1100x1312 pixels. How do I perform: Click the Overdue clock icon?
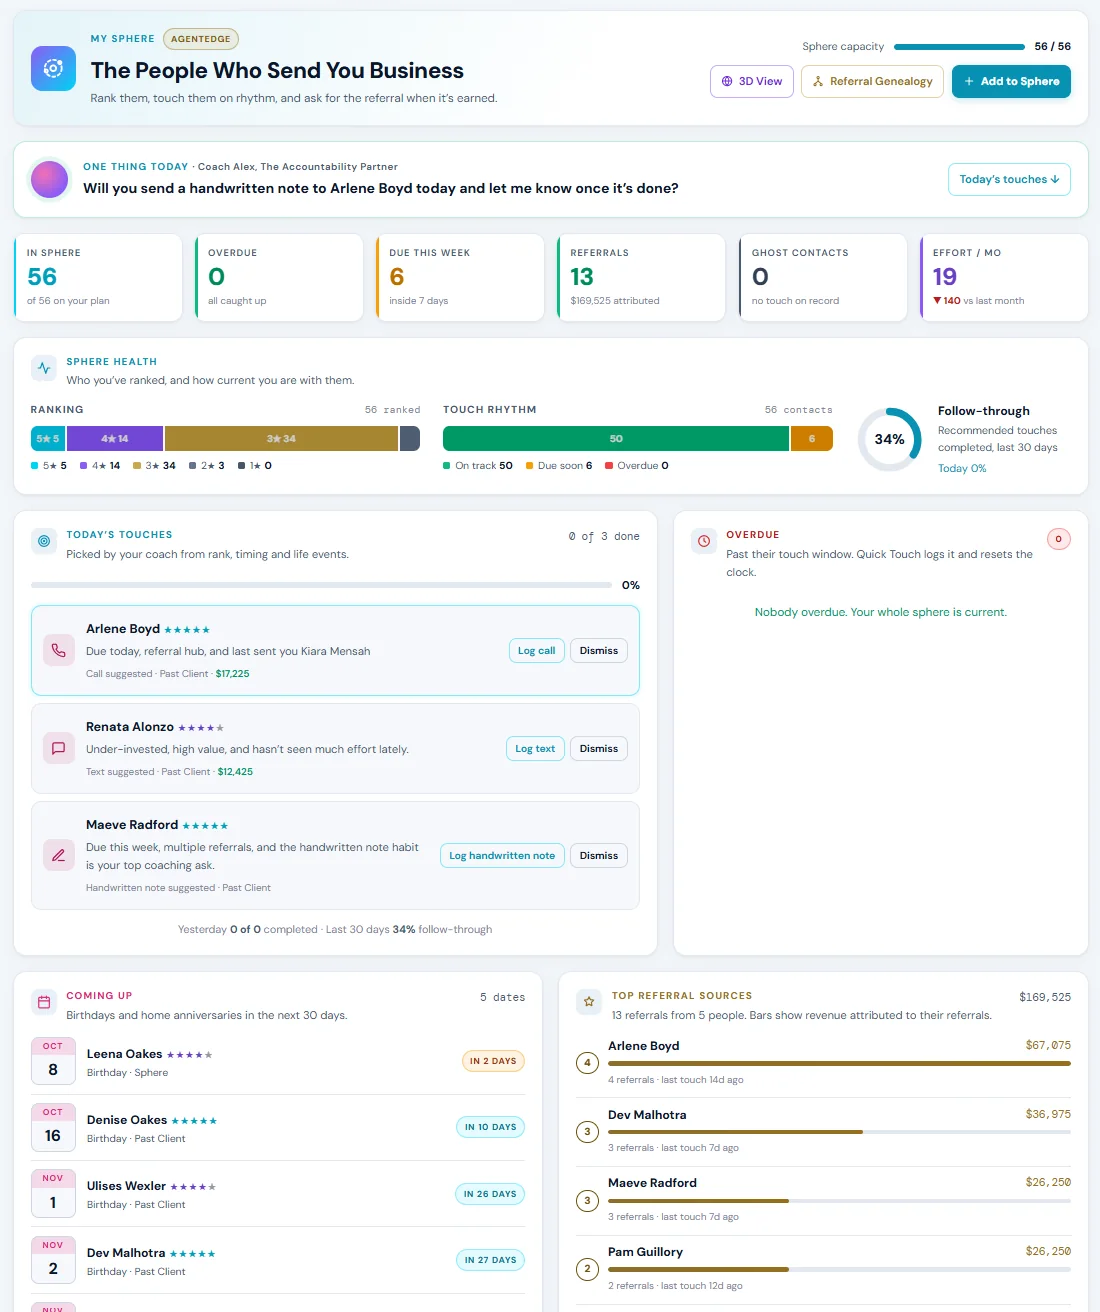click(704, 541)
